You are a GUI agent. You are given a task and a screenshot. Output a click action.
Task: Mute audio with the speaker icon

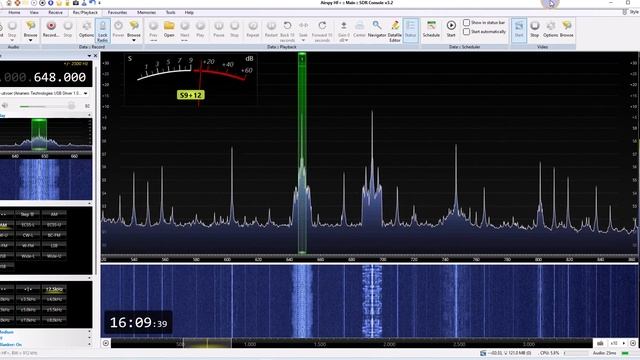point(5,106)
